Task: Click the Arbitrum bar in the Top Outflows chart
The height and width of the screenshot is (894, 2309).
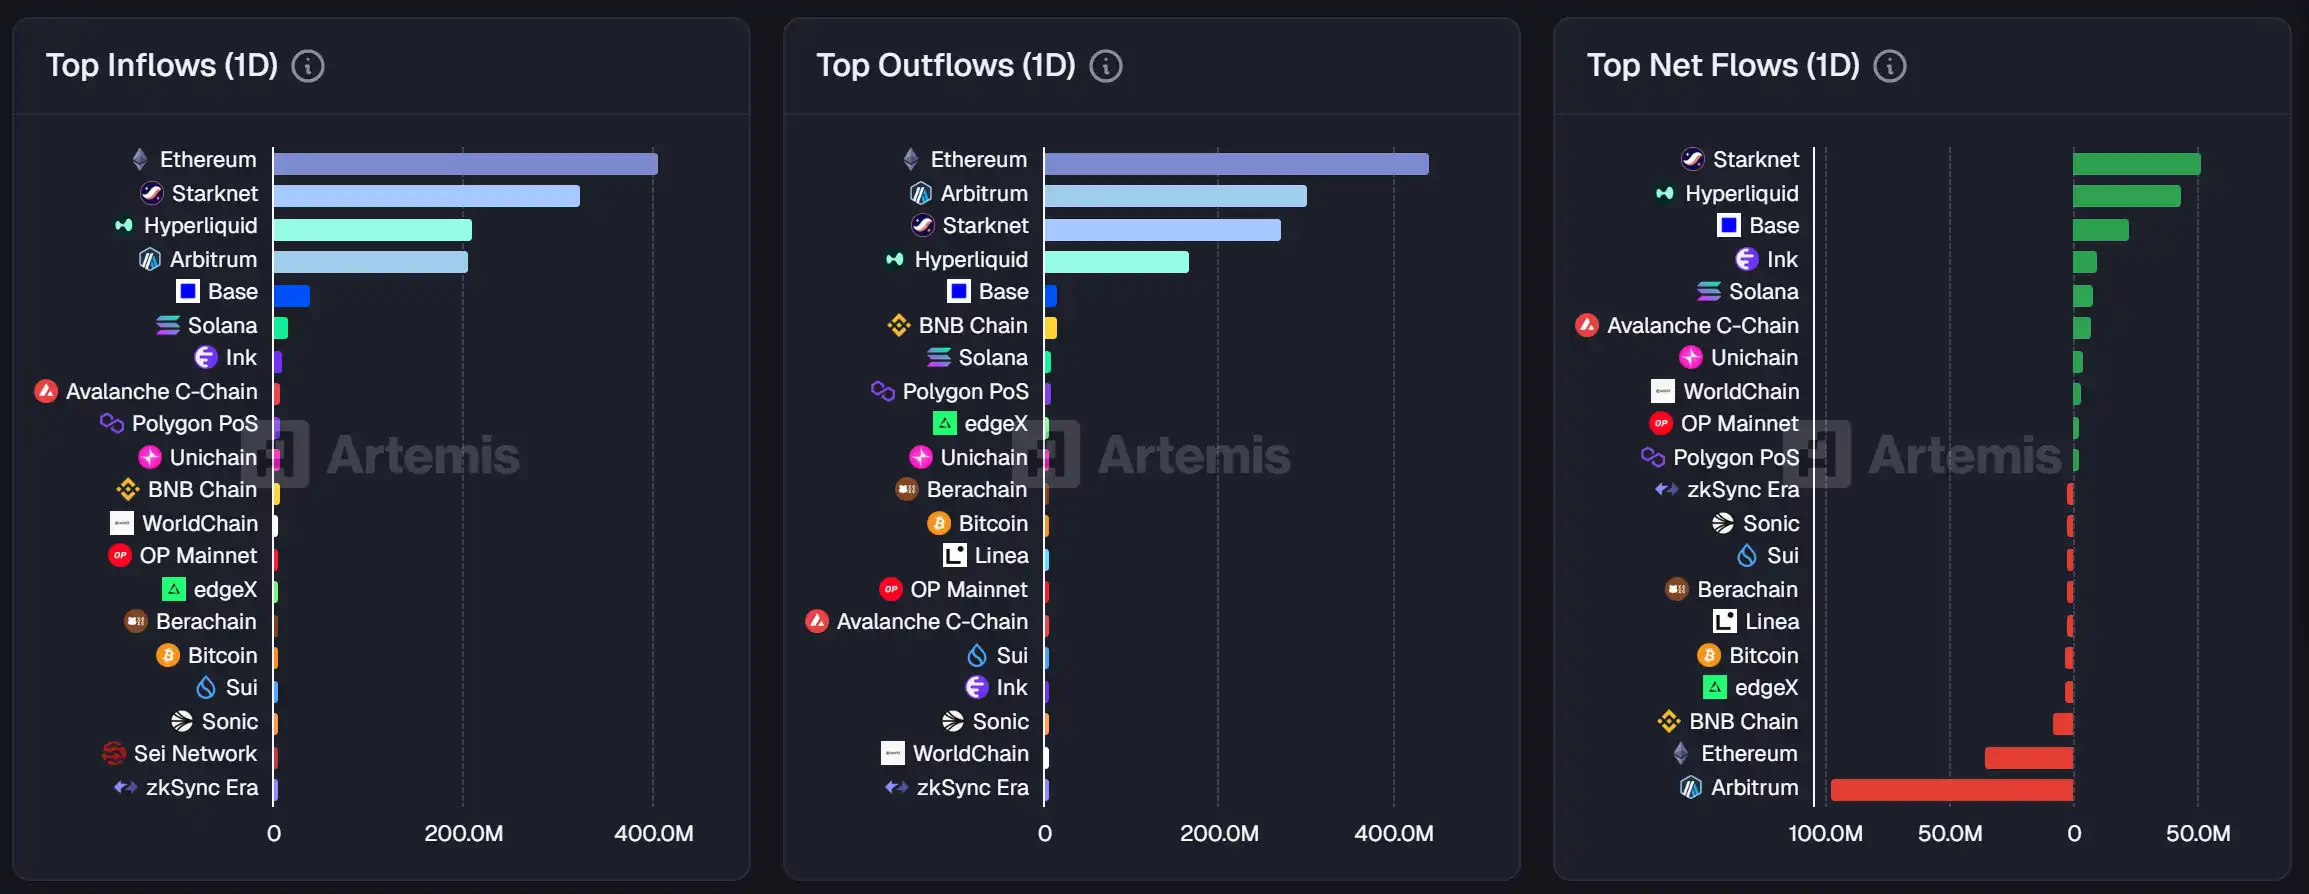Action: pyautogui.click(x=1175, y=196)
